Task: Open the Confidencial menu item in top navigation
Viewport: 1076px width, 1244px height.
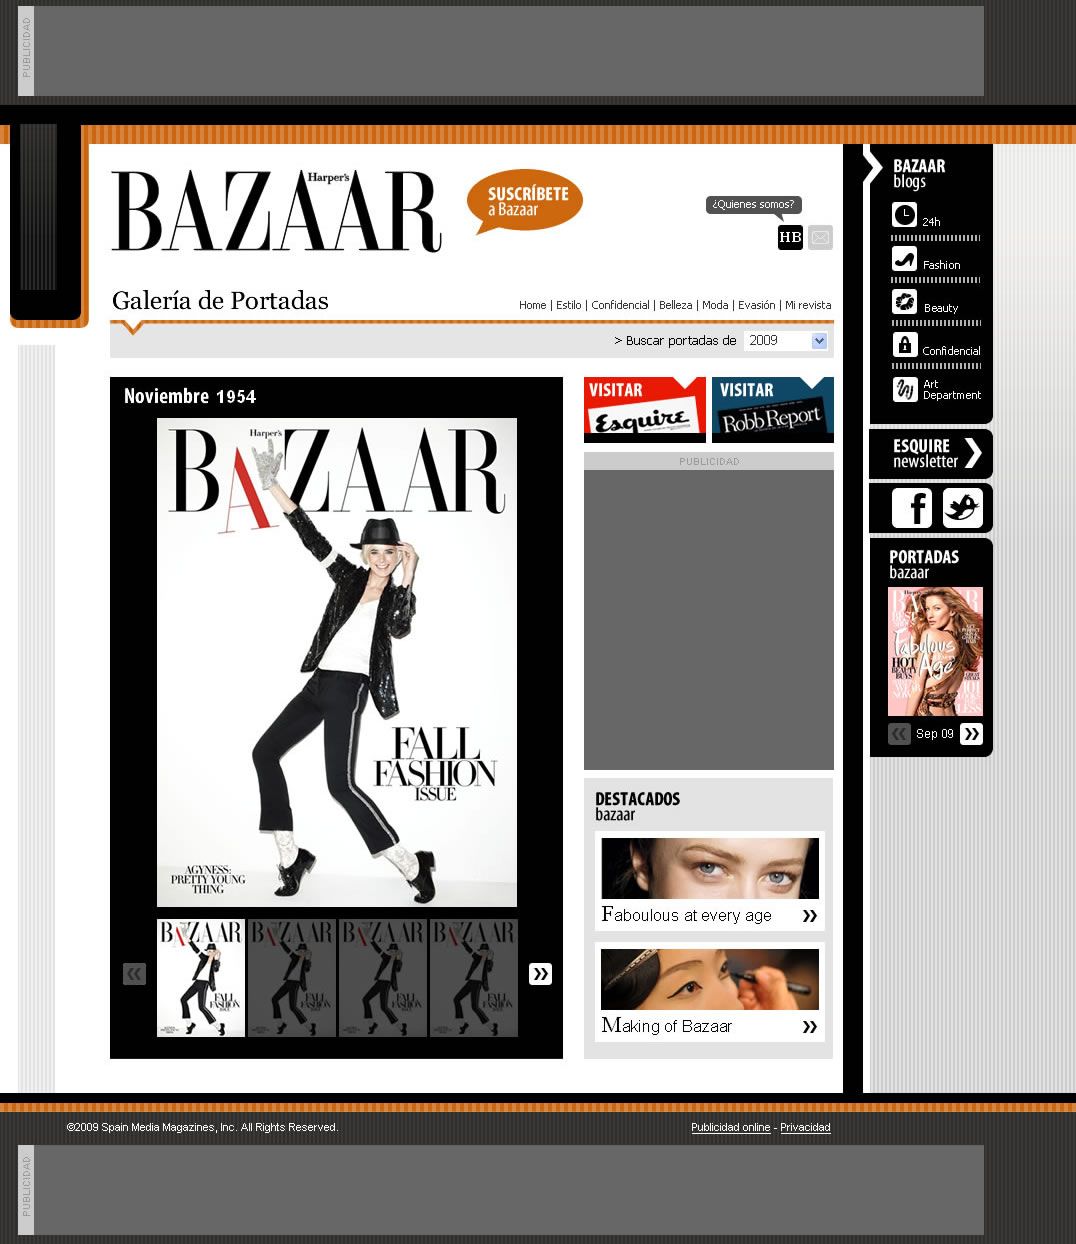Action: (620, 305)
